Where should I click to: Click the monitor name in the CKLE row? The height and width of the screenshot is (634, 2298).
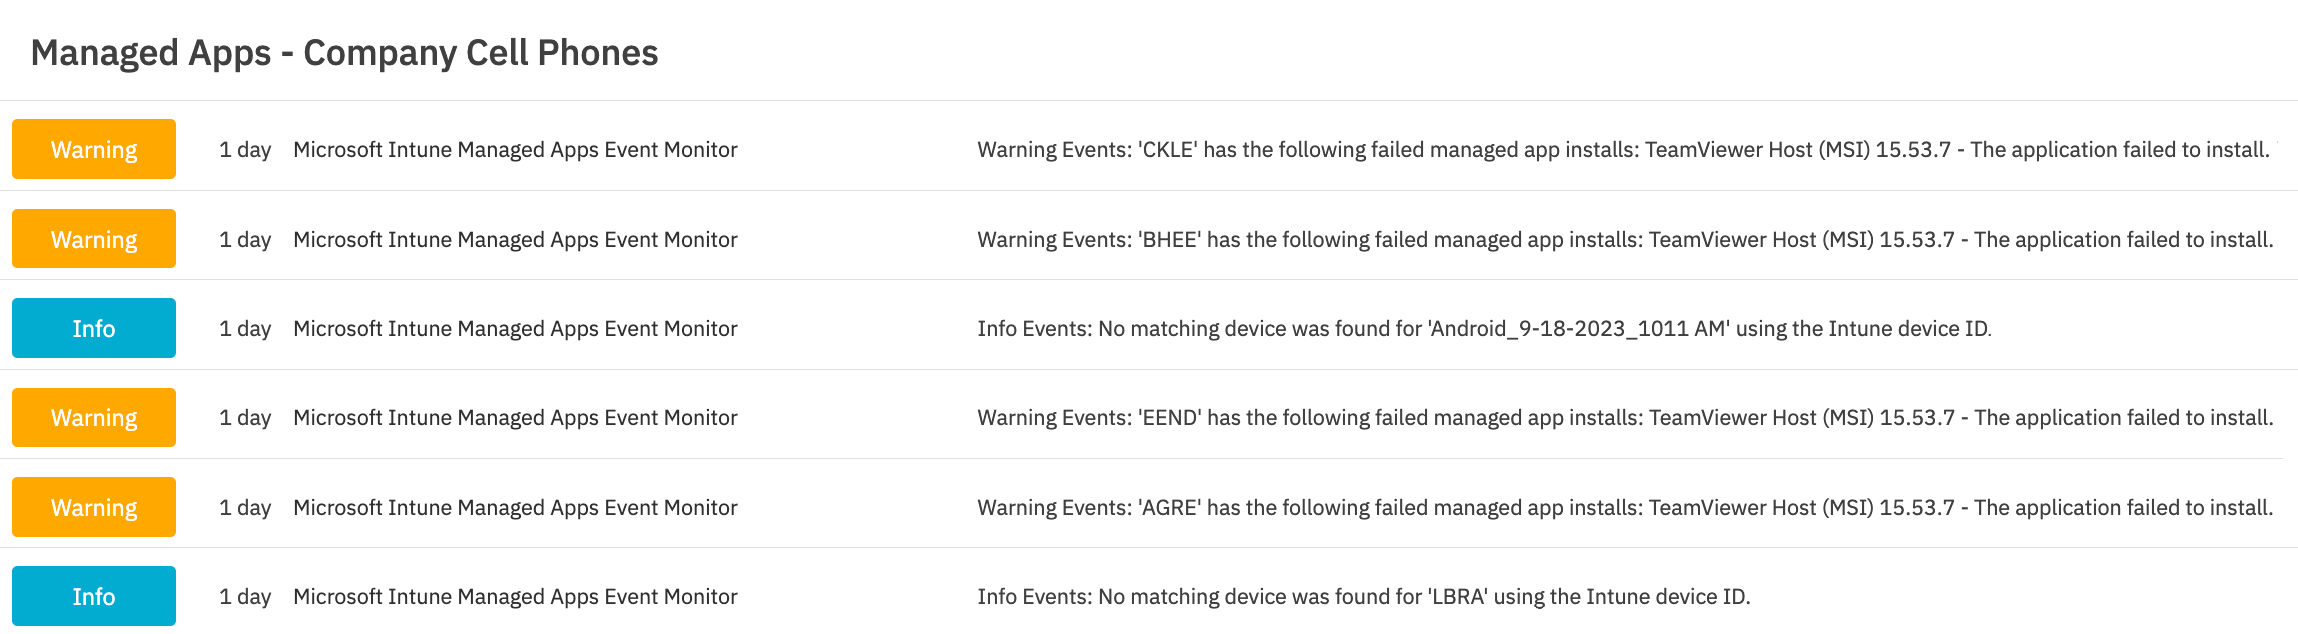tap(515, 150)
